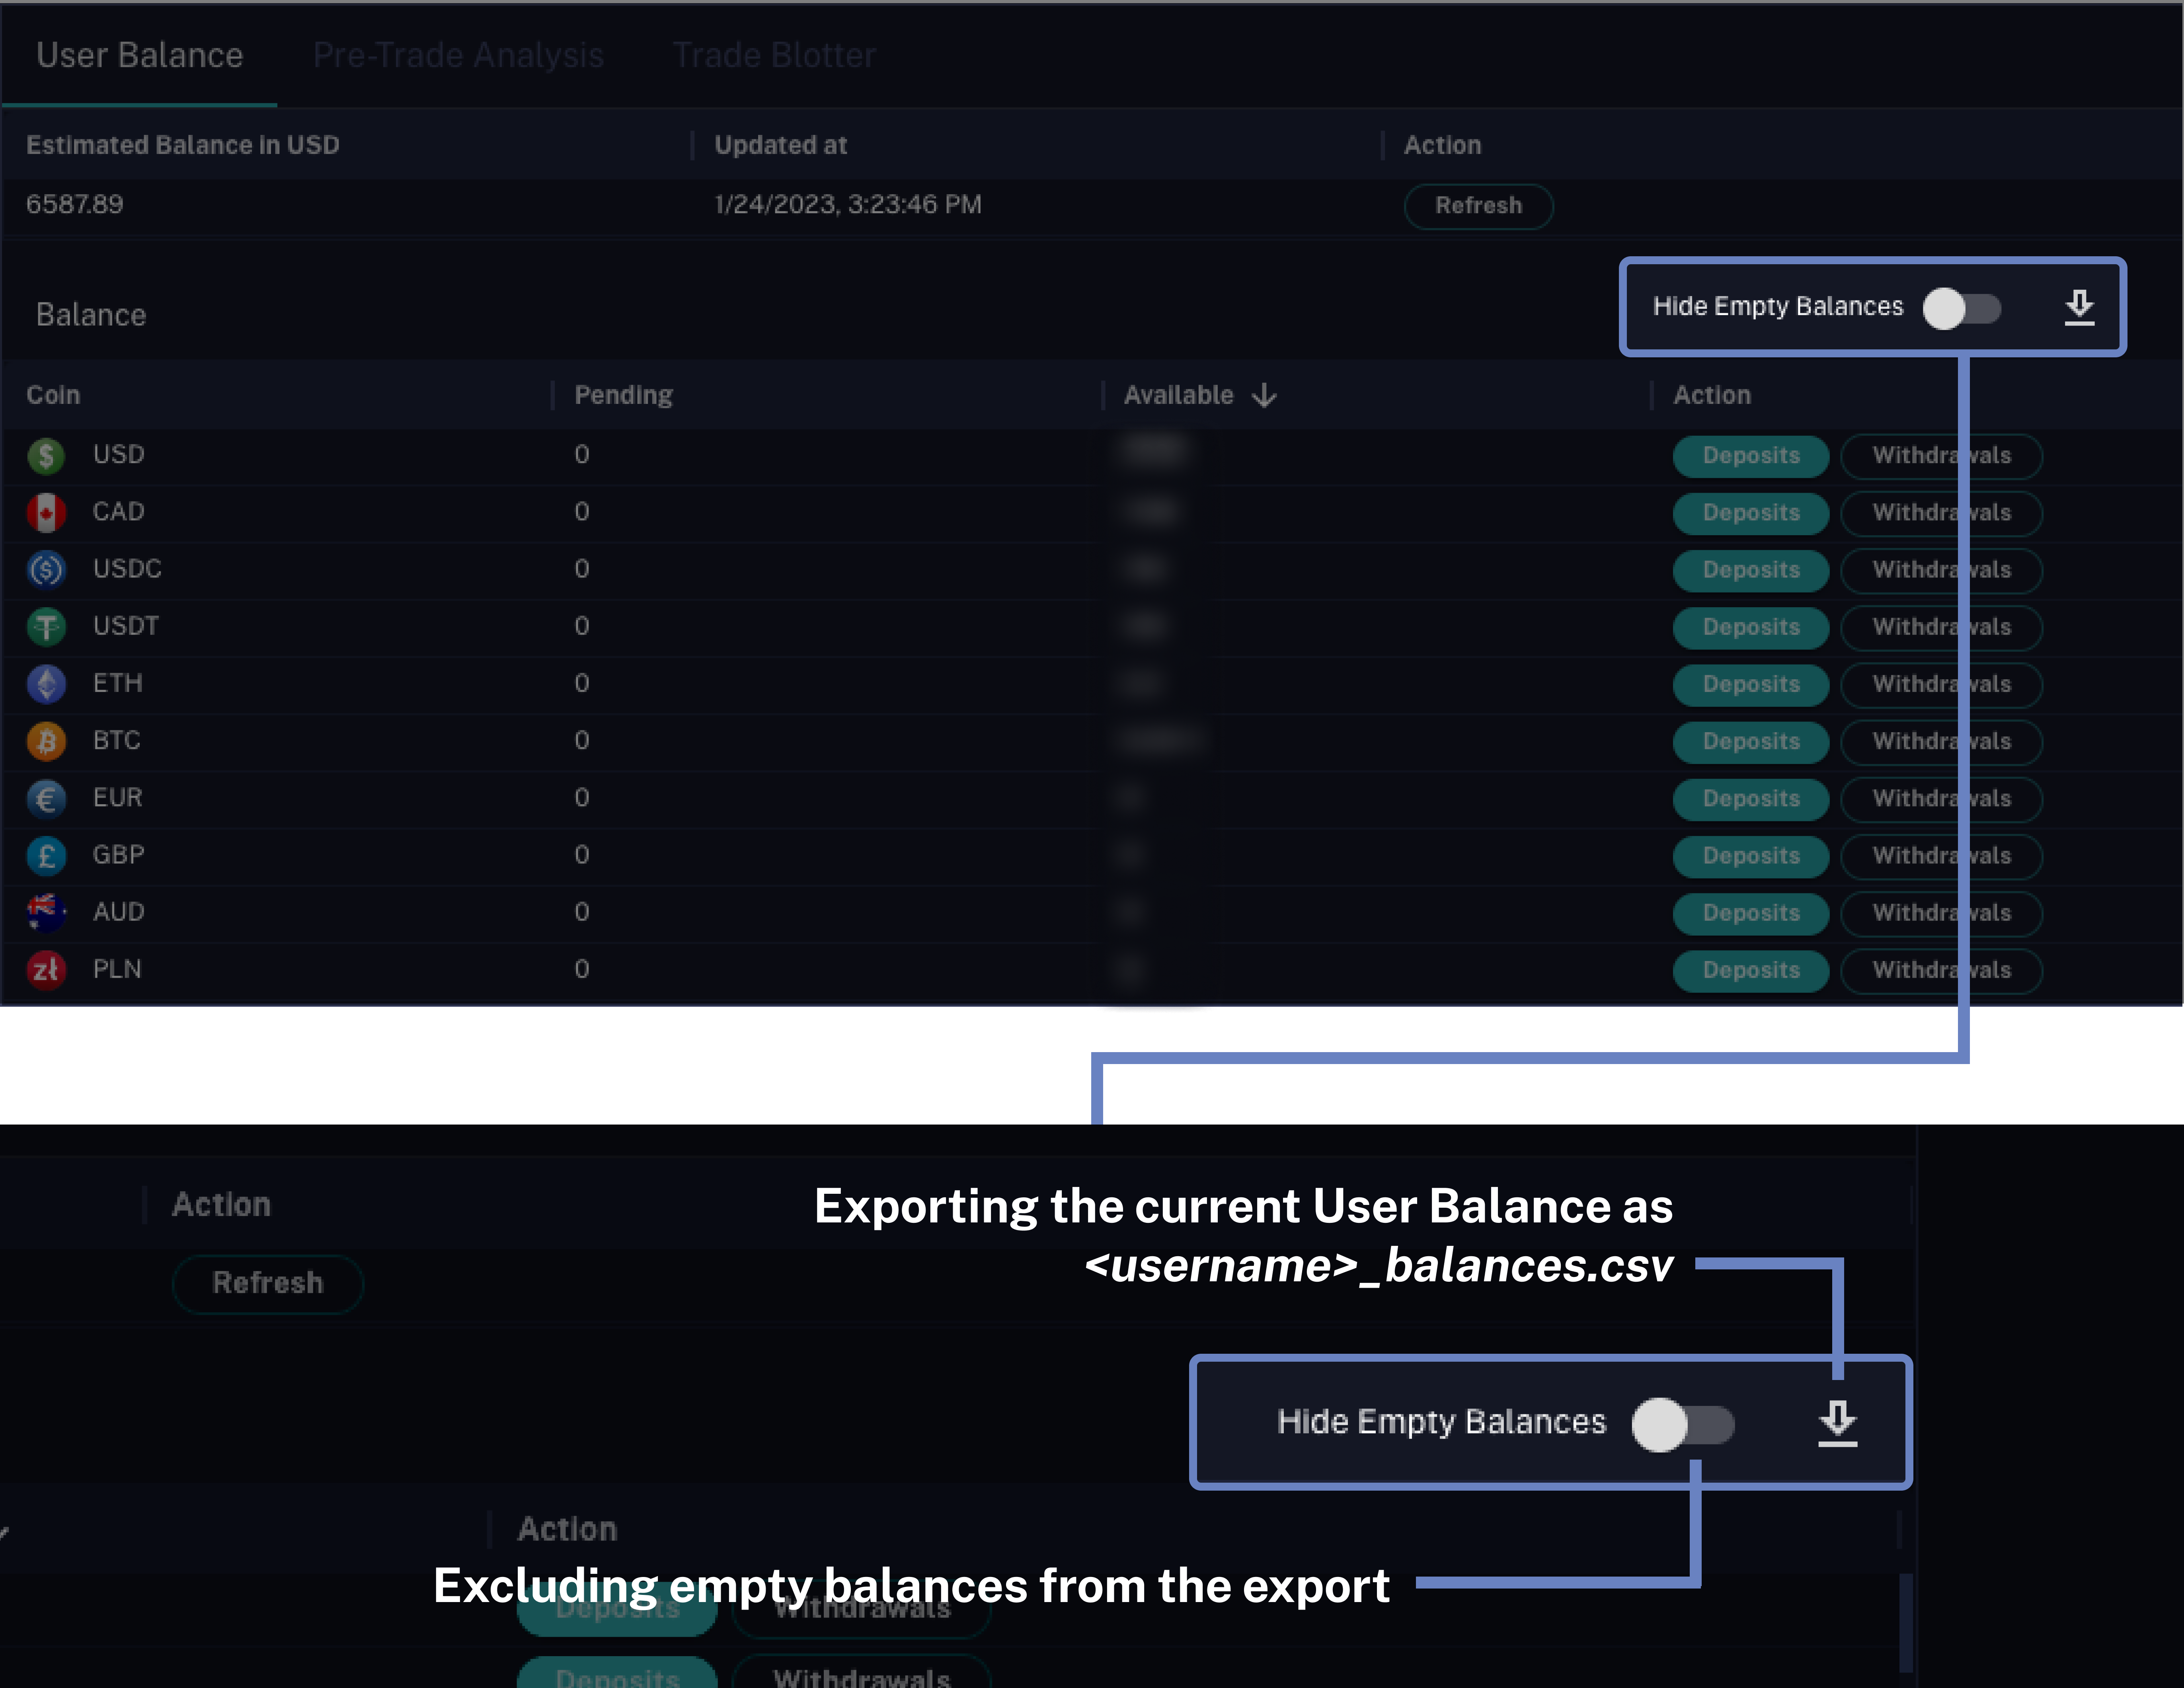The height and width of the screenshot is (1688, 2184).
Task: Click the Coin column header
Action: click(53, 396)
